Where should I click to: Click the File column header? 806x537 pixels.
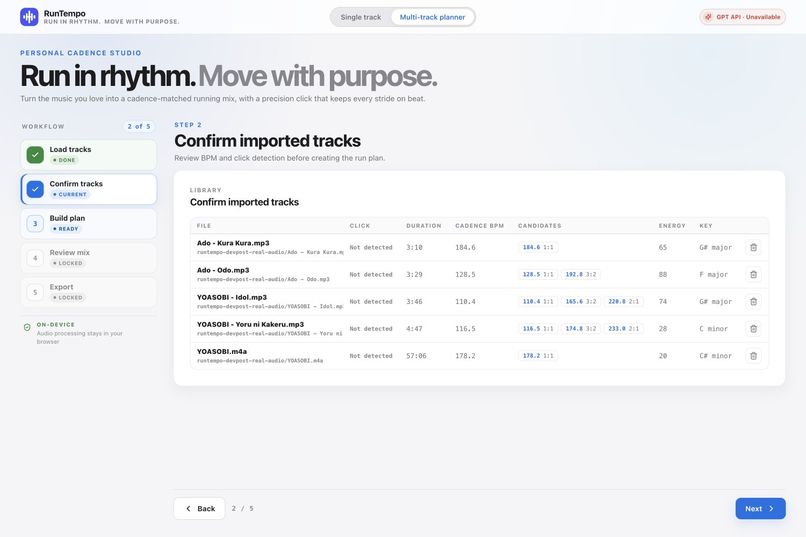pyautogui.click(x=204, y=226)
